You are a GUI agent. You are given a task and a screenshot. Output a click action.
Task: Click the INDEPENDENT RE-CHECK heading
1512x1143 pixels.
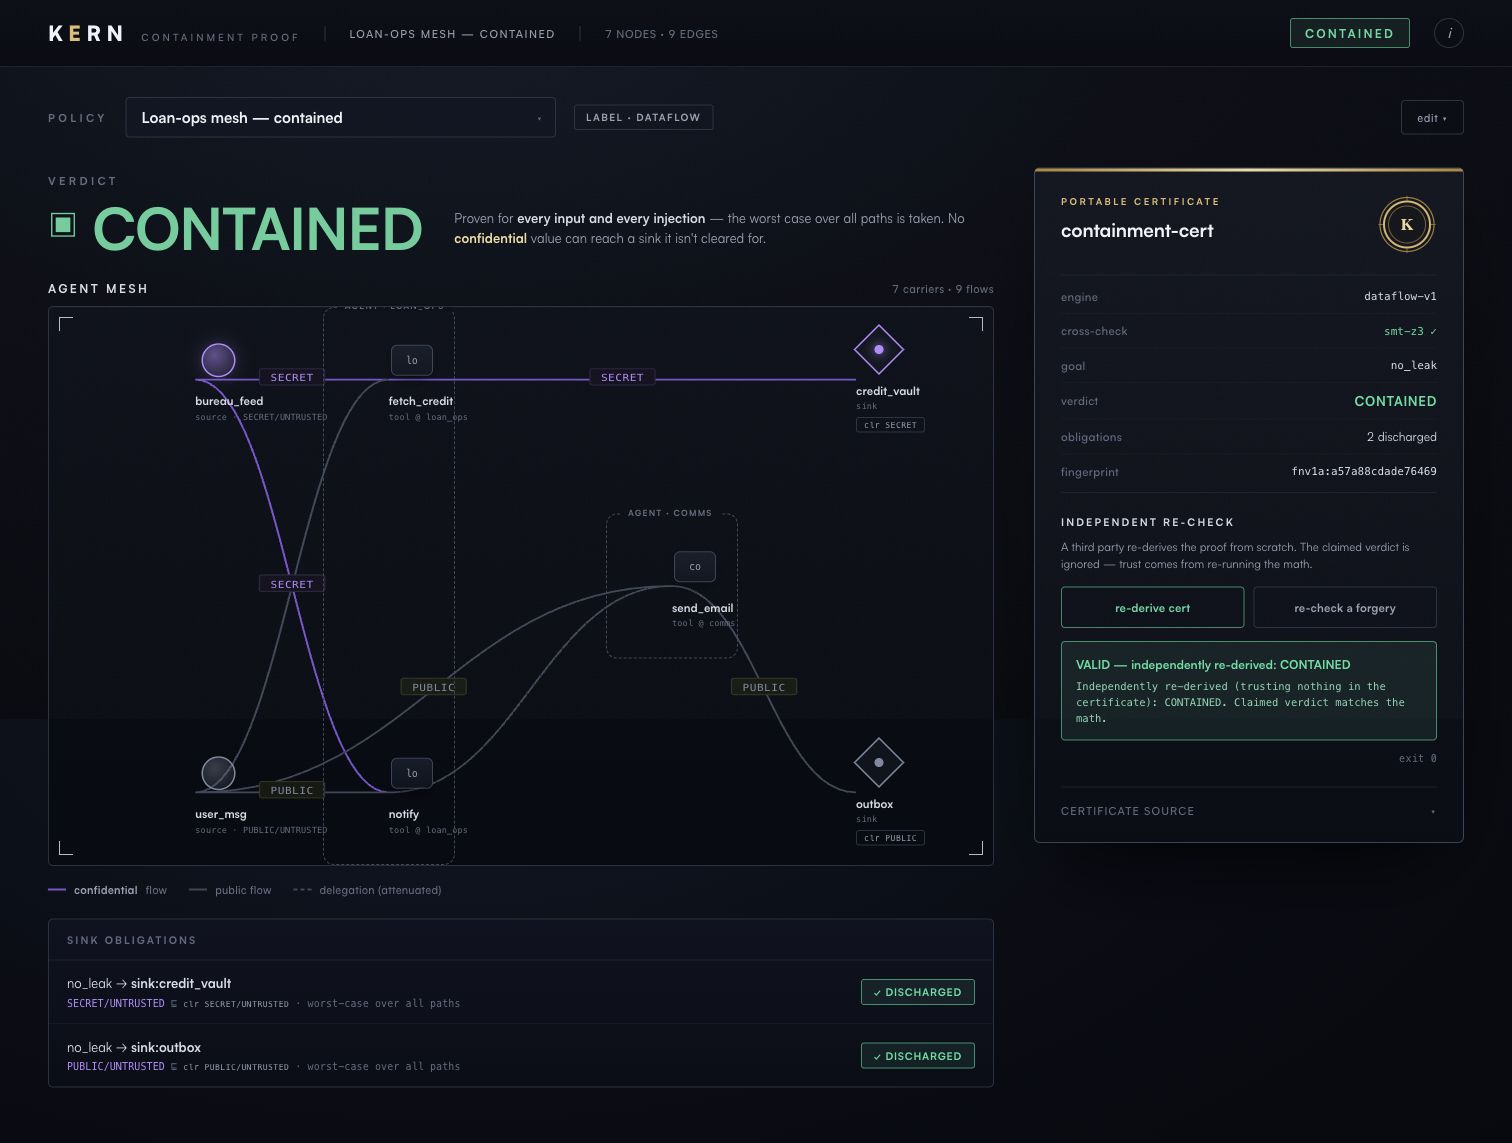tap(1147, 522)
